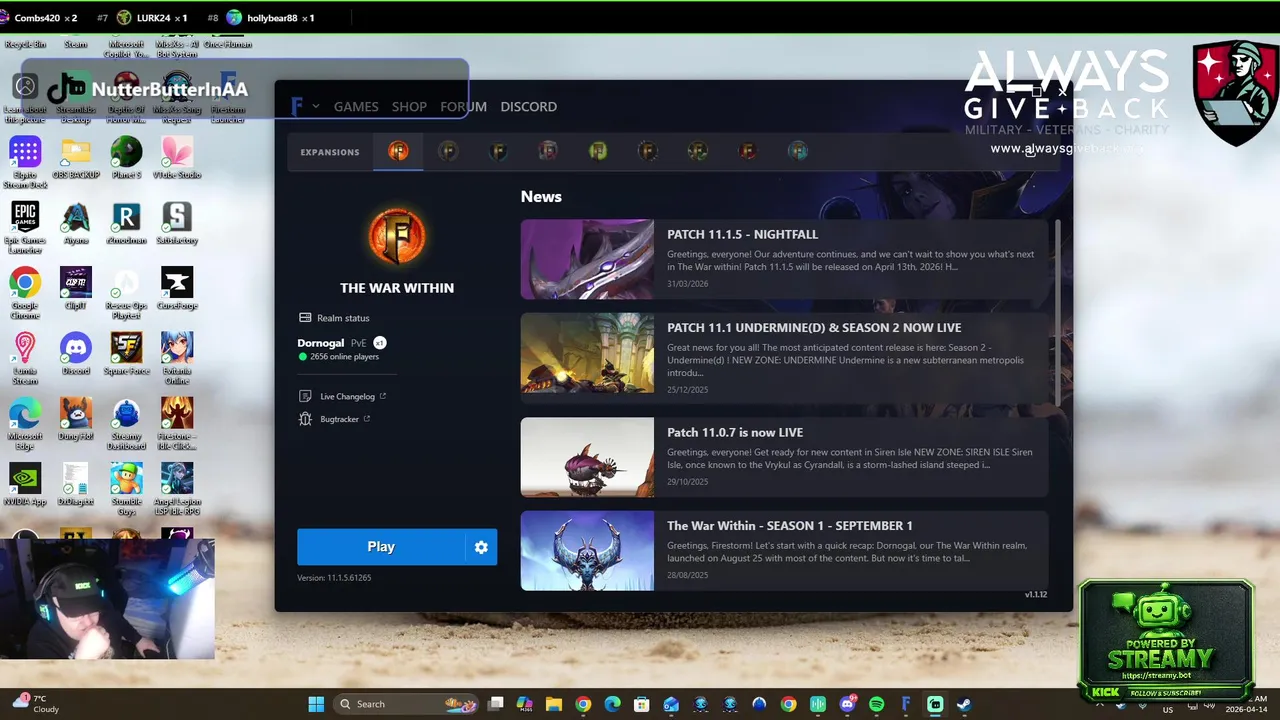Viewport: 1280px width, 720px height.
Task: Open Patch 11.1.5 Nightfall news article
Action: (784, 259)
